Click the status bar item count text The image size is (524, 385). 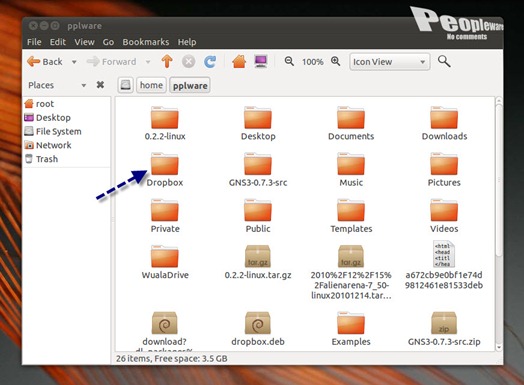click(171, 359)
